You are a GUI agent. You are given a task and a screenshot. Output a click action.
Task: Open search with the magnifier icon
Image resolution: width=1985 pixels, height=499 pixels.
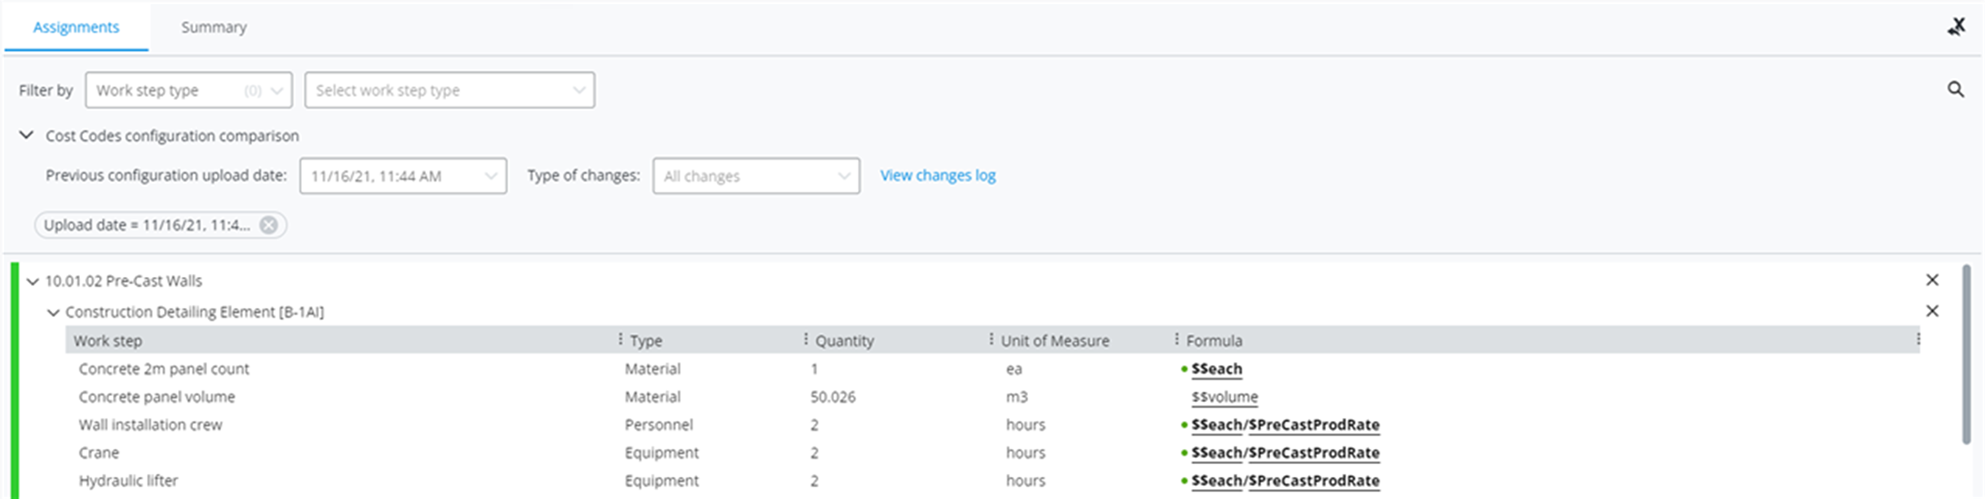click(x=1955, y=90)
